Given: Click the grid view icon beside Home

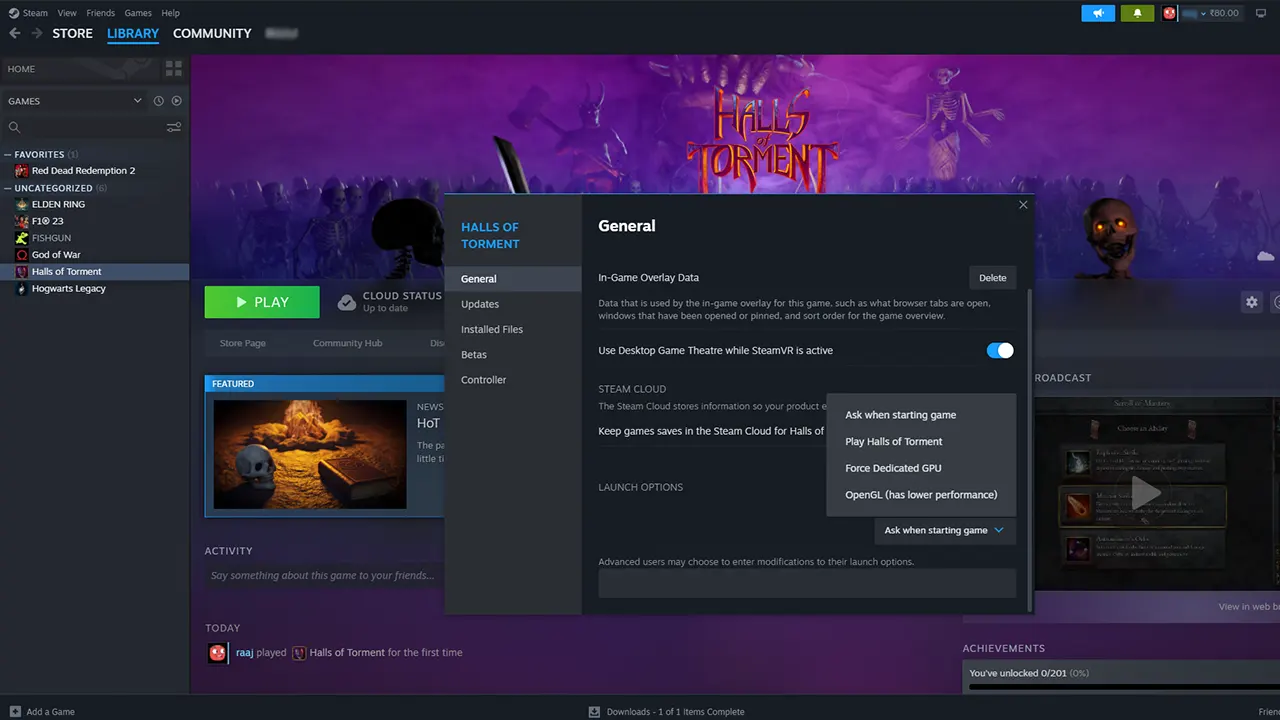Looking at the screenshot, I should (173, 69).
